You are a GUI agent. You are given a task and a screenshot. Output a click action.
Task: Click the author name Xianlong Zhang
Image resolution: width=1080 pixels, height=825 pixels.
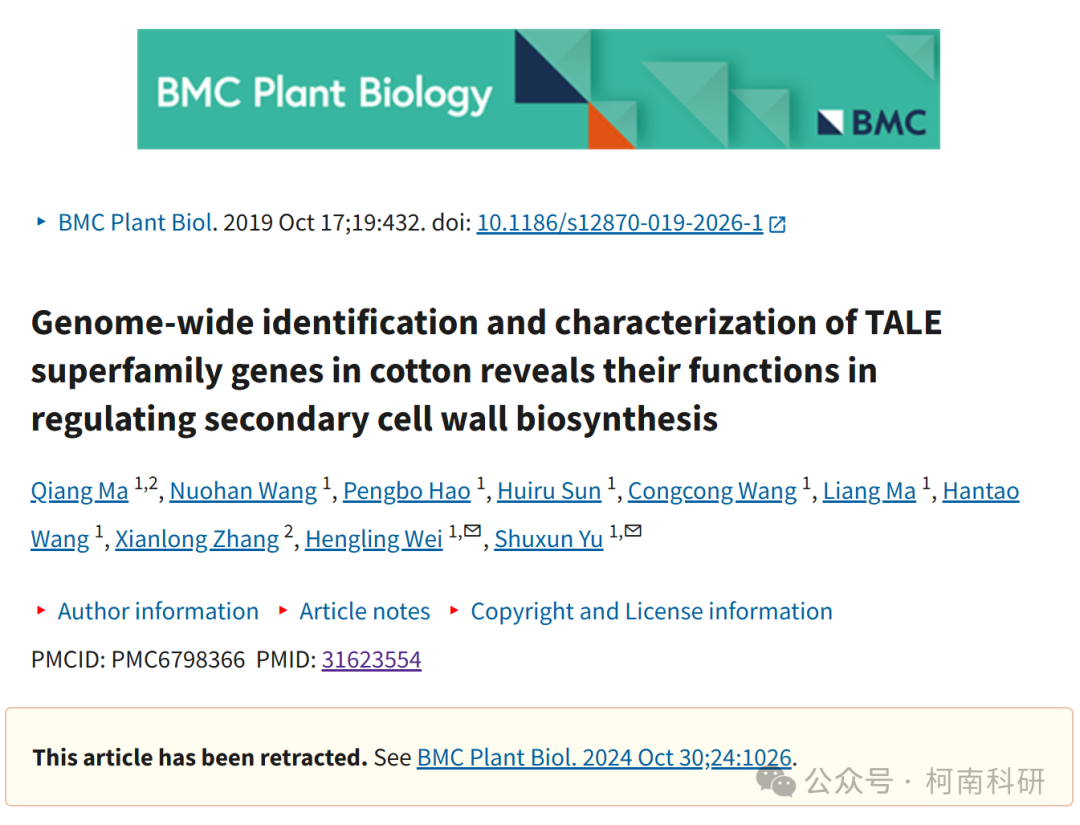click(x=197, y=539)
